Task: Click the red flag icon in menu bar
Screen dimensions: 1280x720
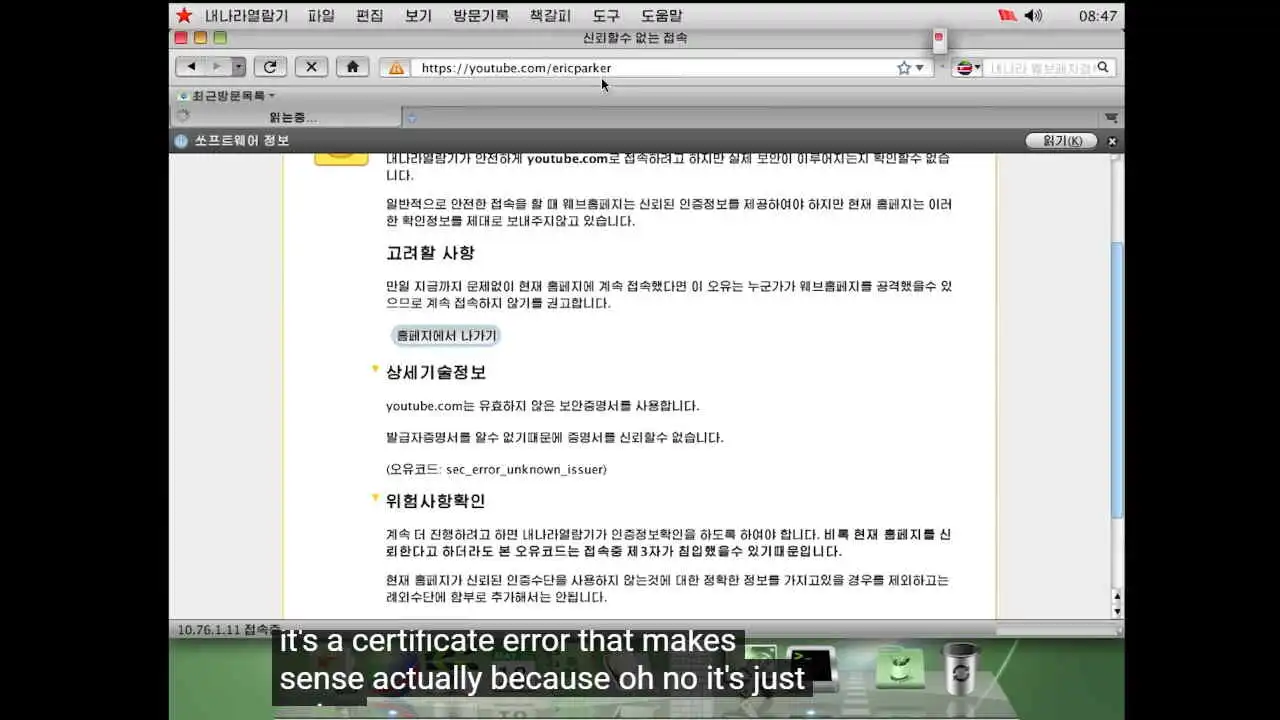Action: pos(1008,15)
